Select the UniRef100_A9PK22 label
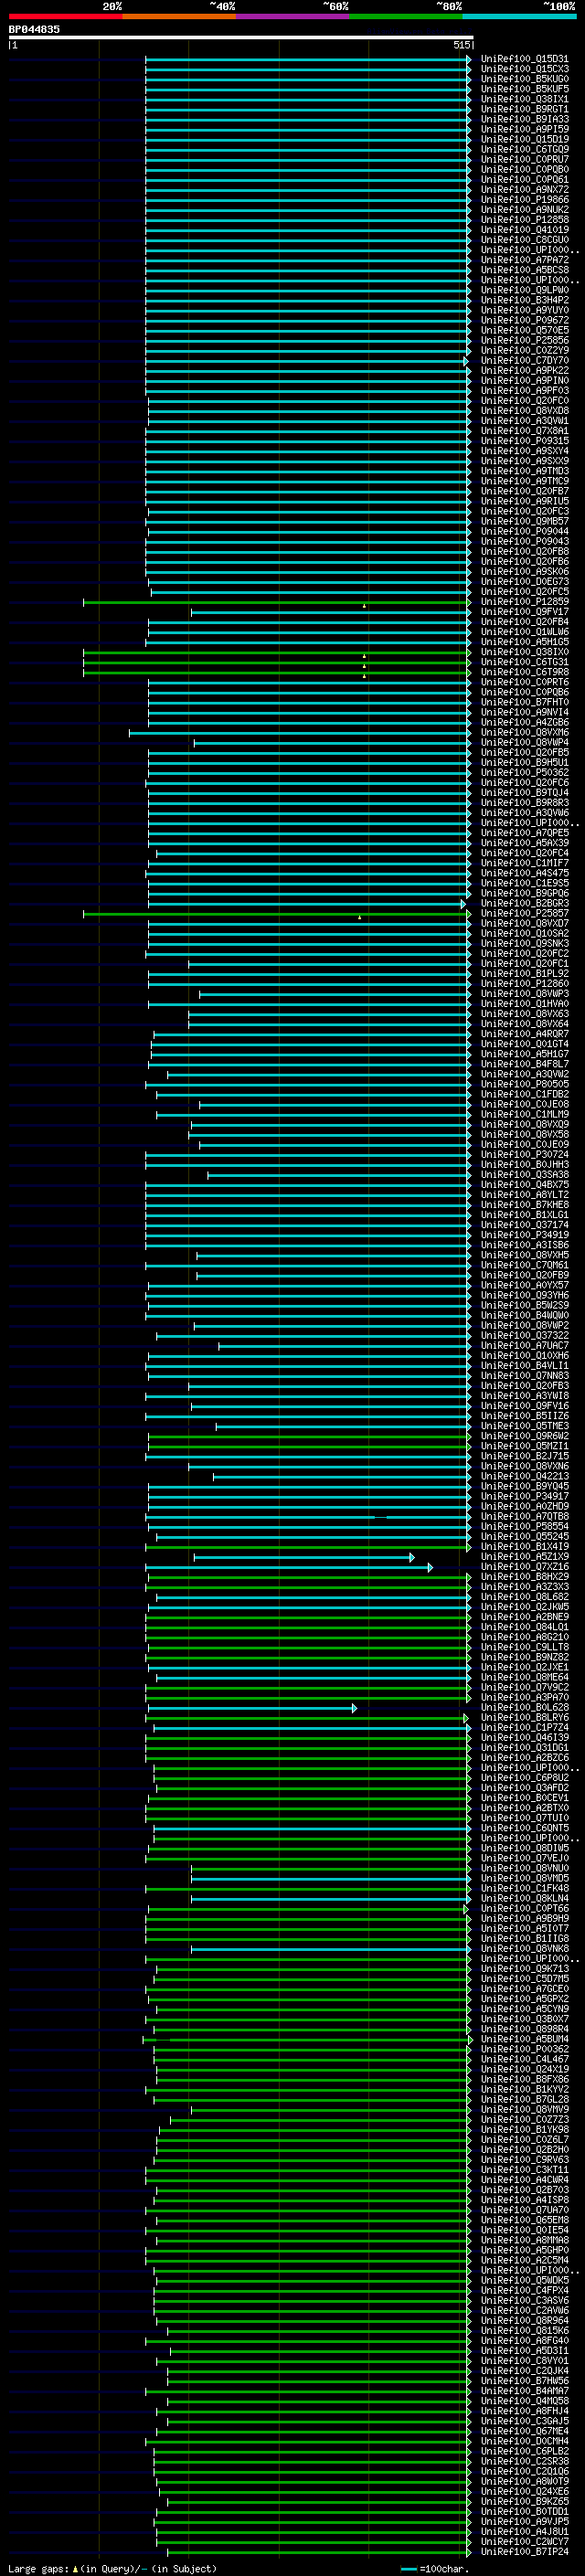 pyautogui.click(x=525, y=371)
